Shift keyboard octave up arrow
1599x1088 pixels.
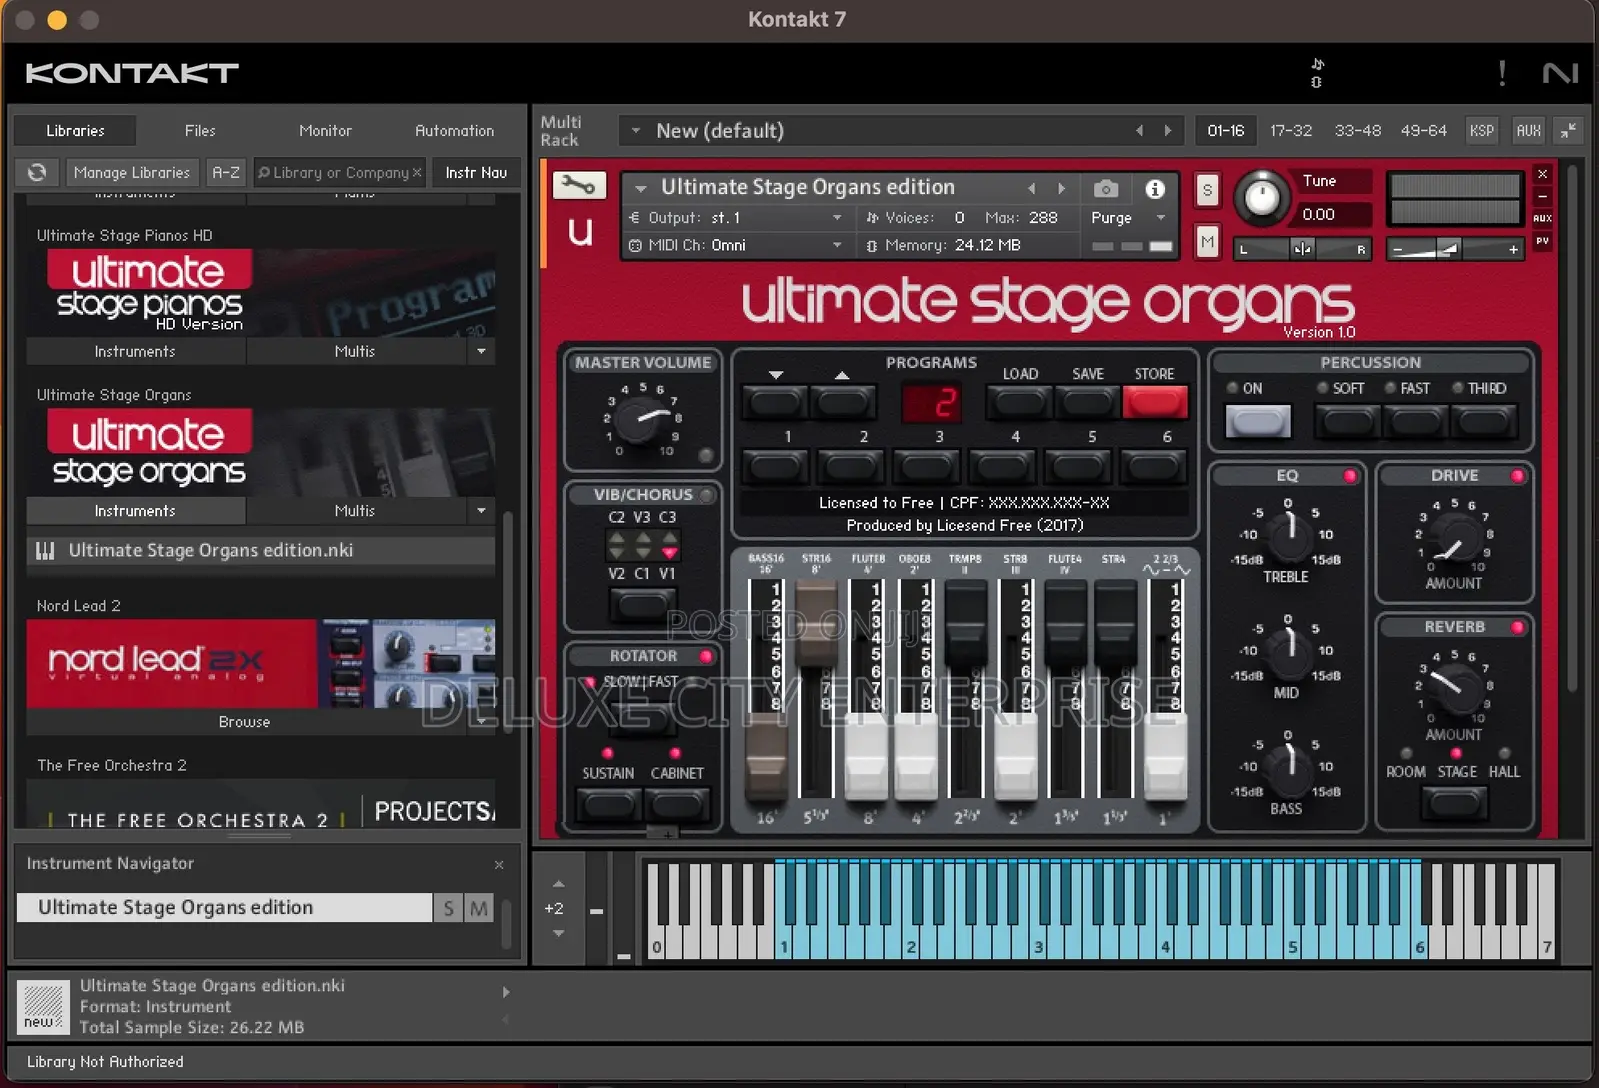pos(559,884)
